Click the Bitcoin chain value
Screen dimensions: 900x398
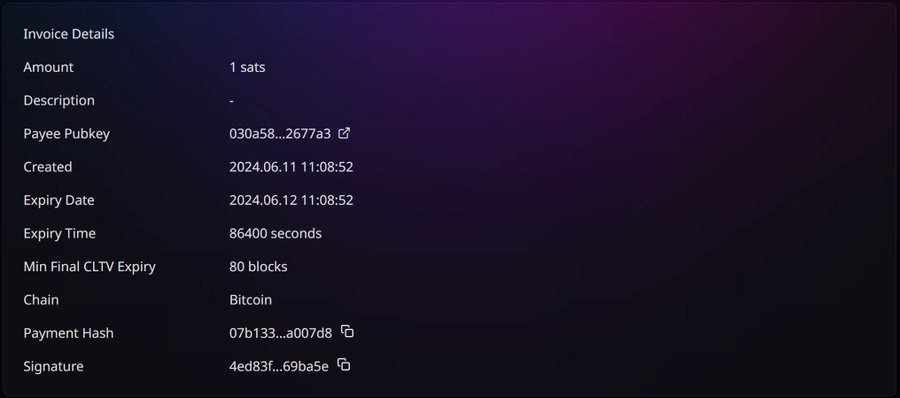tap(251, 300)
